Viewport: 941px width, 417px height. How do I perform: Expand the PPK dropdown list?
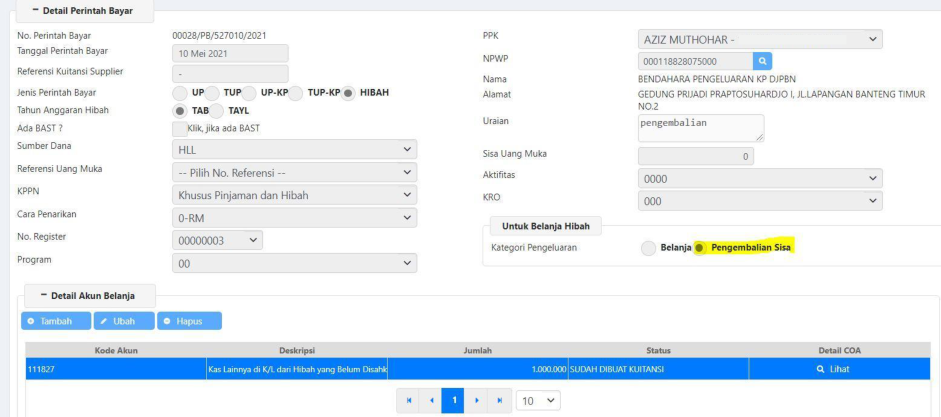click(x=760, y=39)
